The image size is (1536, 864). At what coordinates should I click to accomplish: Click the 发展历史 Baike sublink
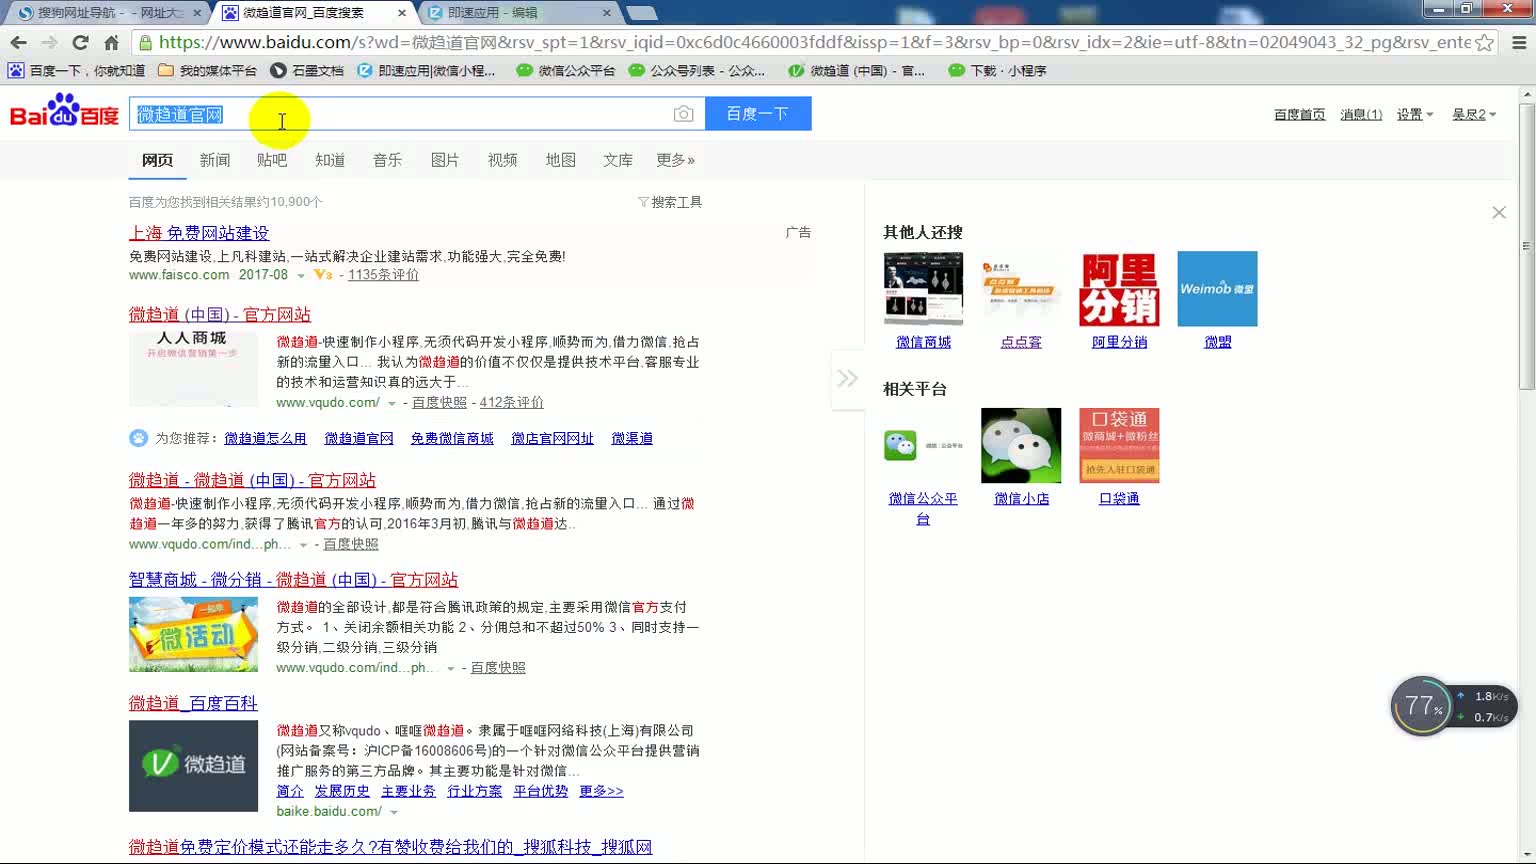[x=342, y=791]
